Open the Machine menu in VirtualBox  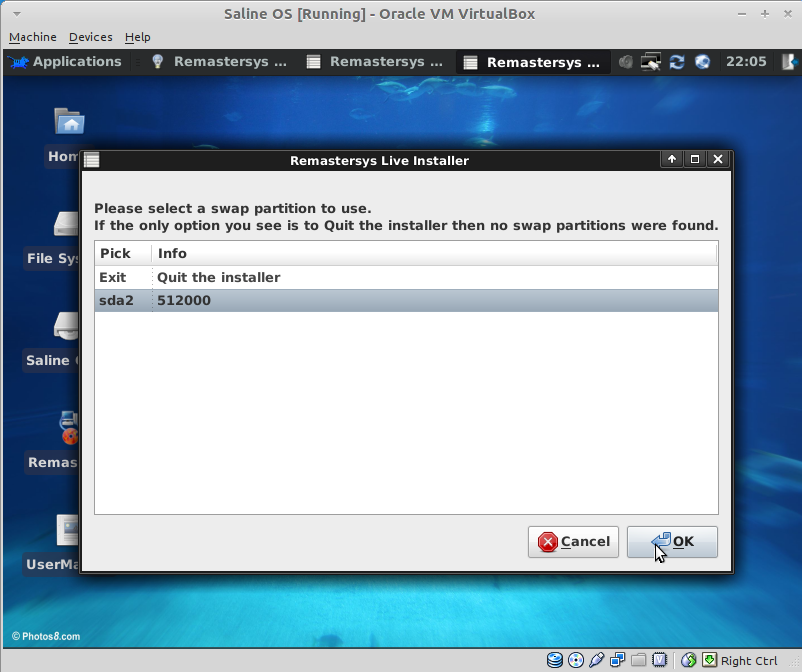[x=33, y=37]
